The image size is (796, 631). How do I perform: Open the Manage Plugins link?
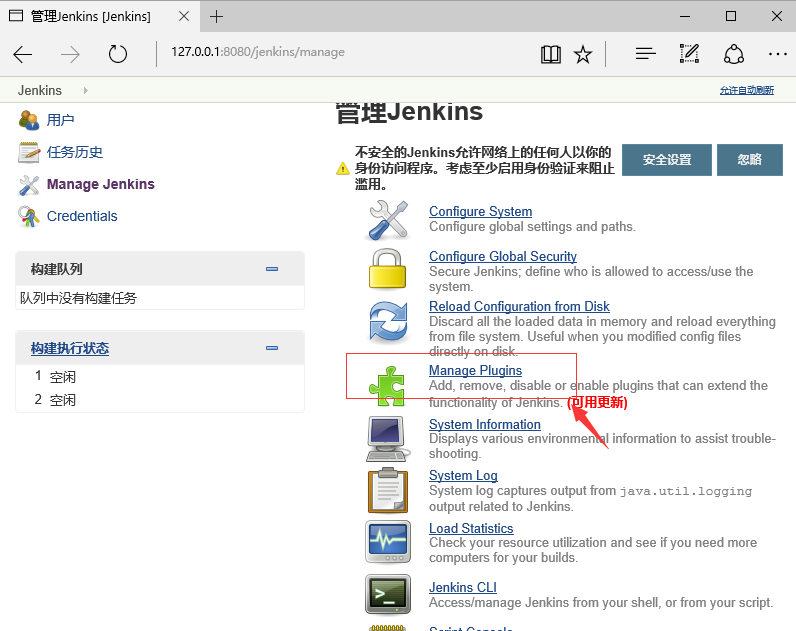pyautogui.click(x=475, y=371)
